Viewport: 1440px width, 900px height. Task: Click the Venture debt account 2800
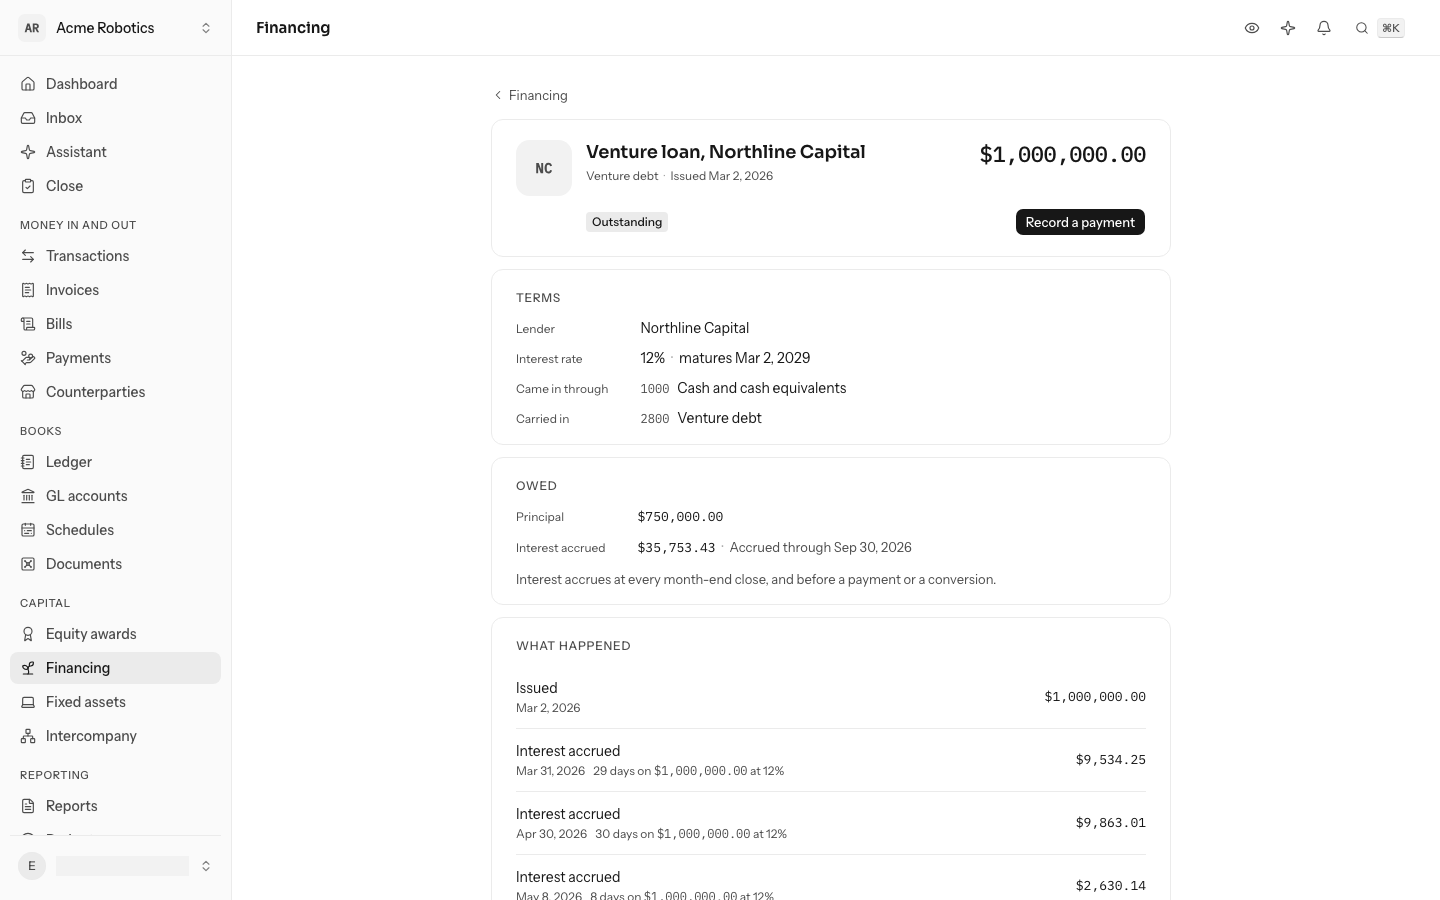click(701, 418)
